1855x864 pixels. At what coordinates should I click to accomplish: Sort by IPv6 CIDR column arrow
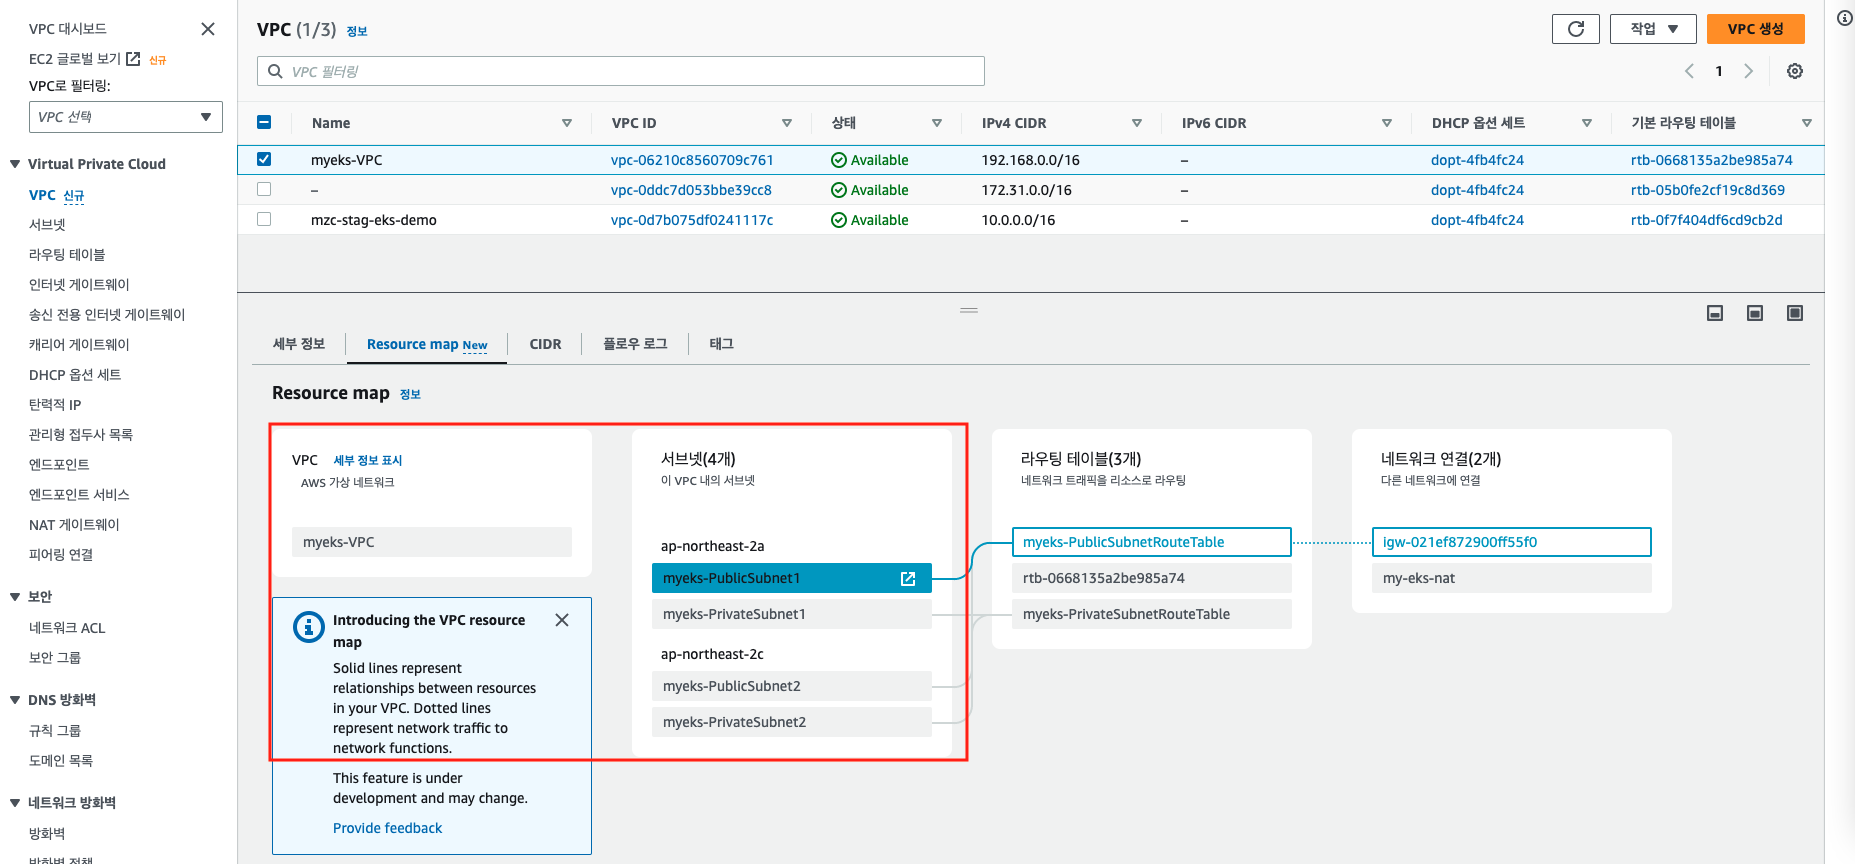click(1387, 123)
